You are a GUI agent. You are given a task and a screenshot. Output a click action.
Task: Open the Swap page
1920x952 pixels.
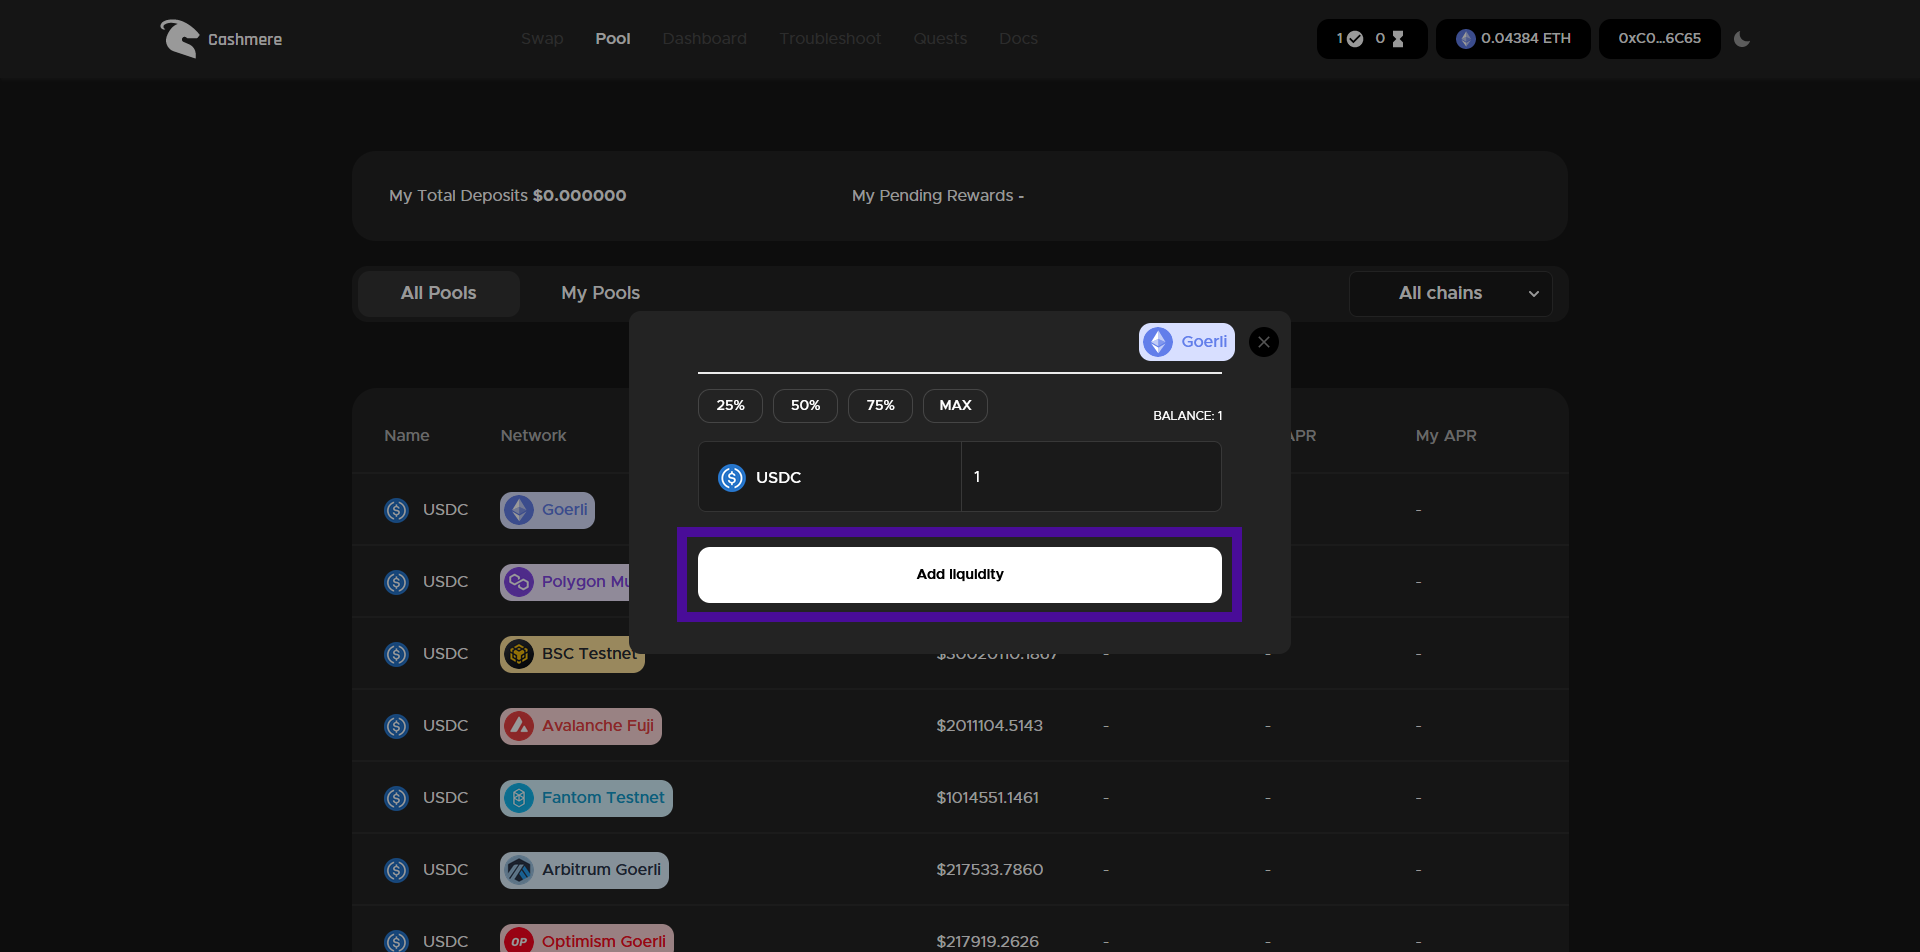(x=542, y=39)
